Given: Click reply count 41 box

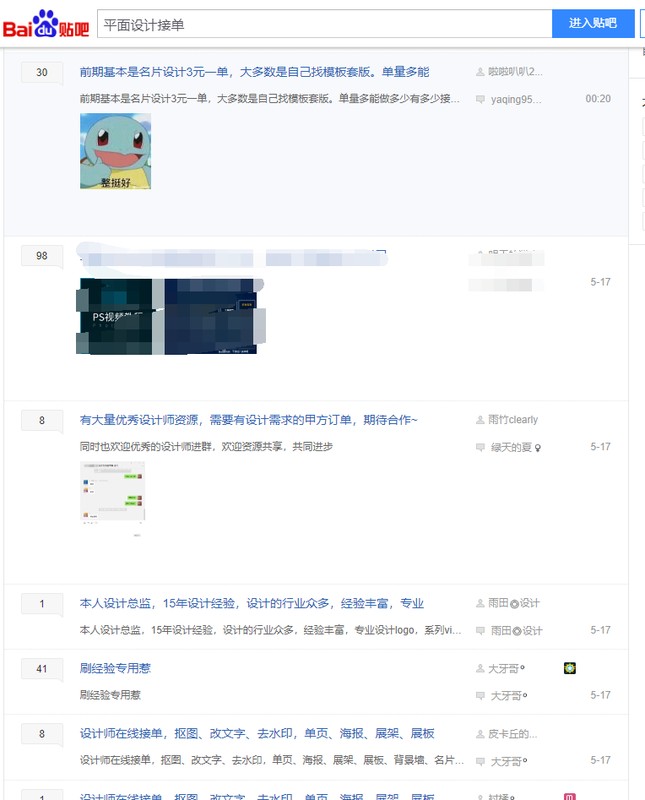Looking at the screenshot, I should [42, 669].
